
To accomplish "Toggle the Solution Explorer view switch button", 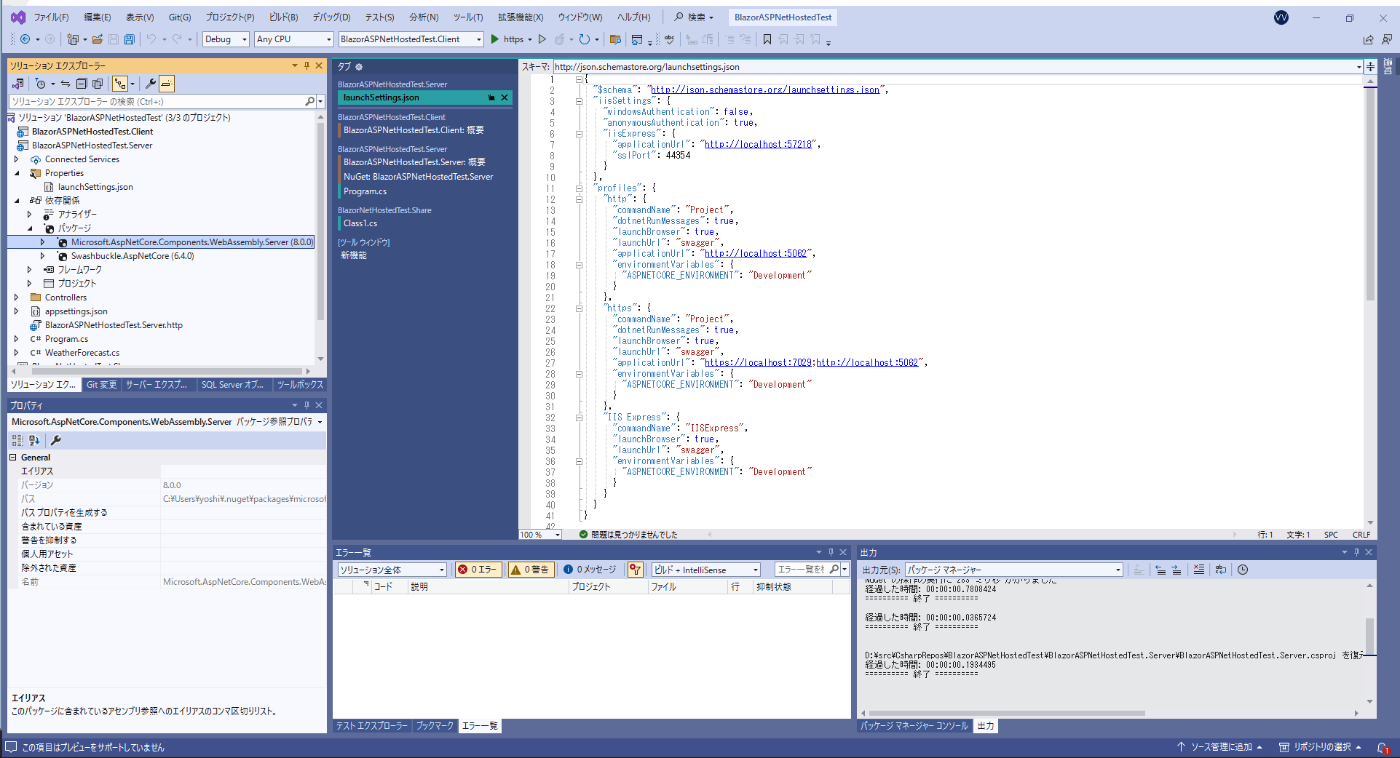I will point(18,84).
